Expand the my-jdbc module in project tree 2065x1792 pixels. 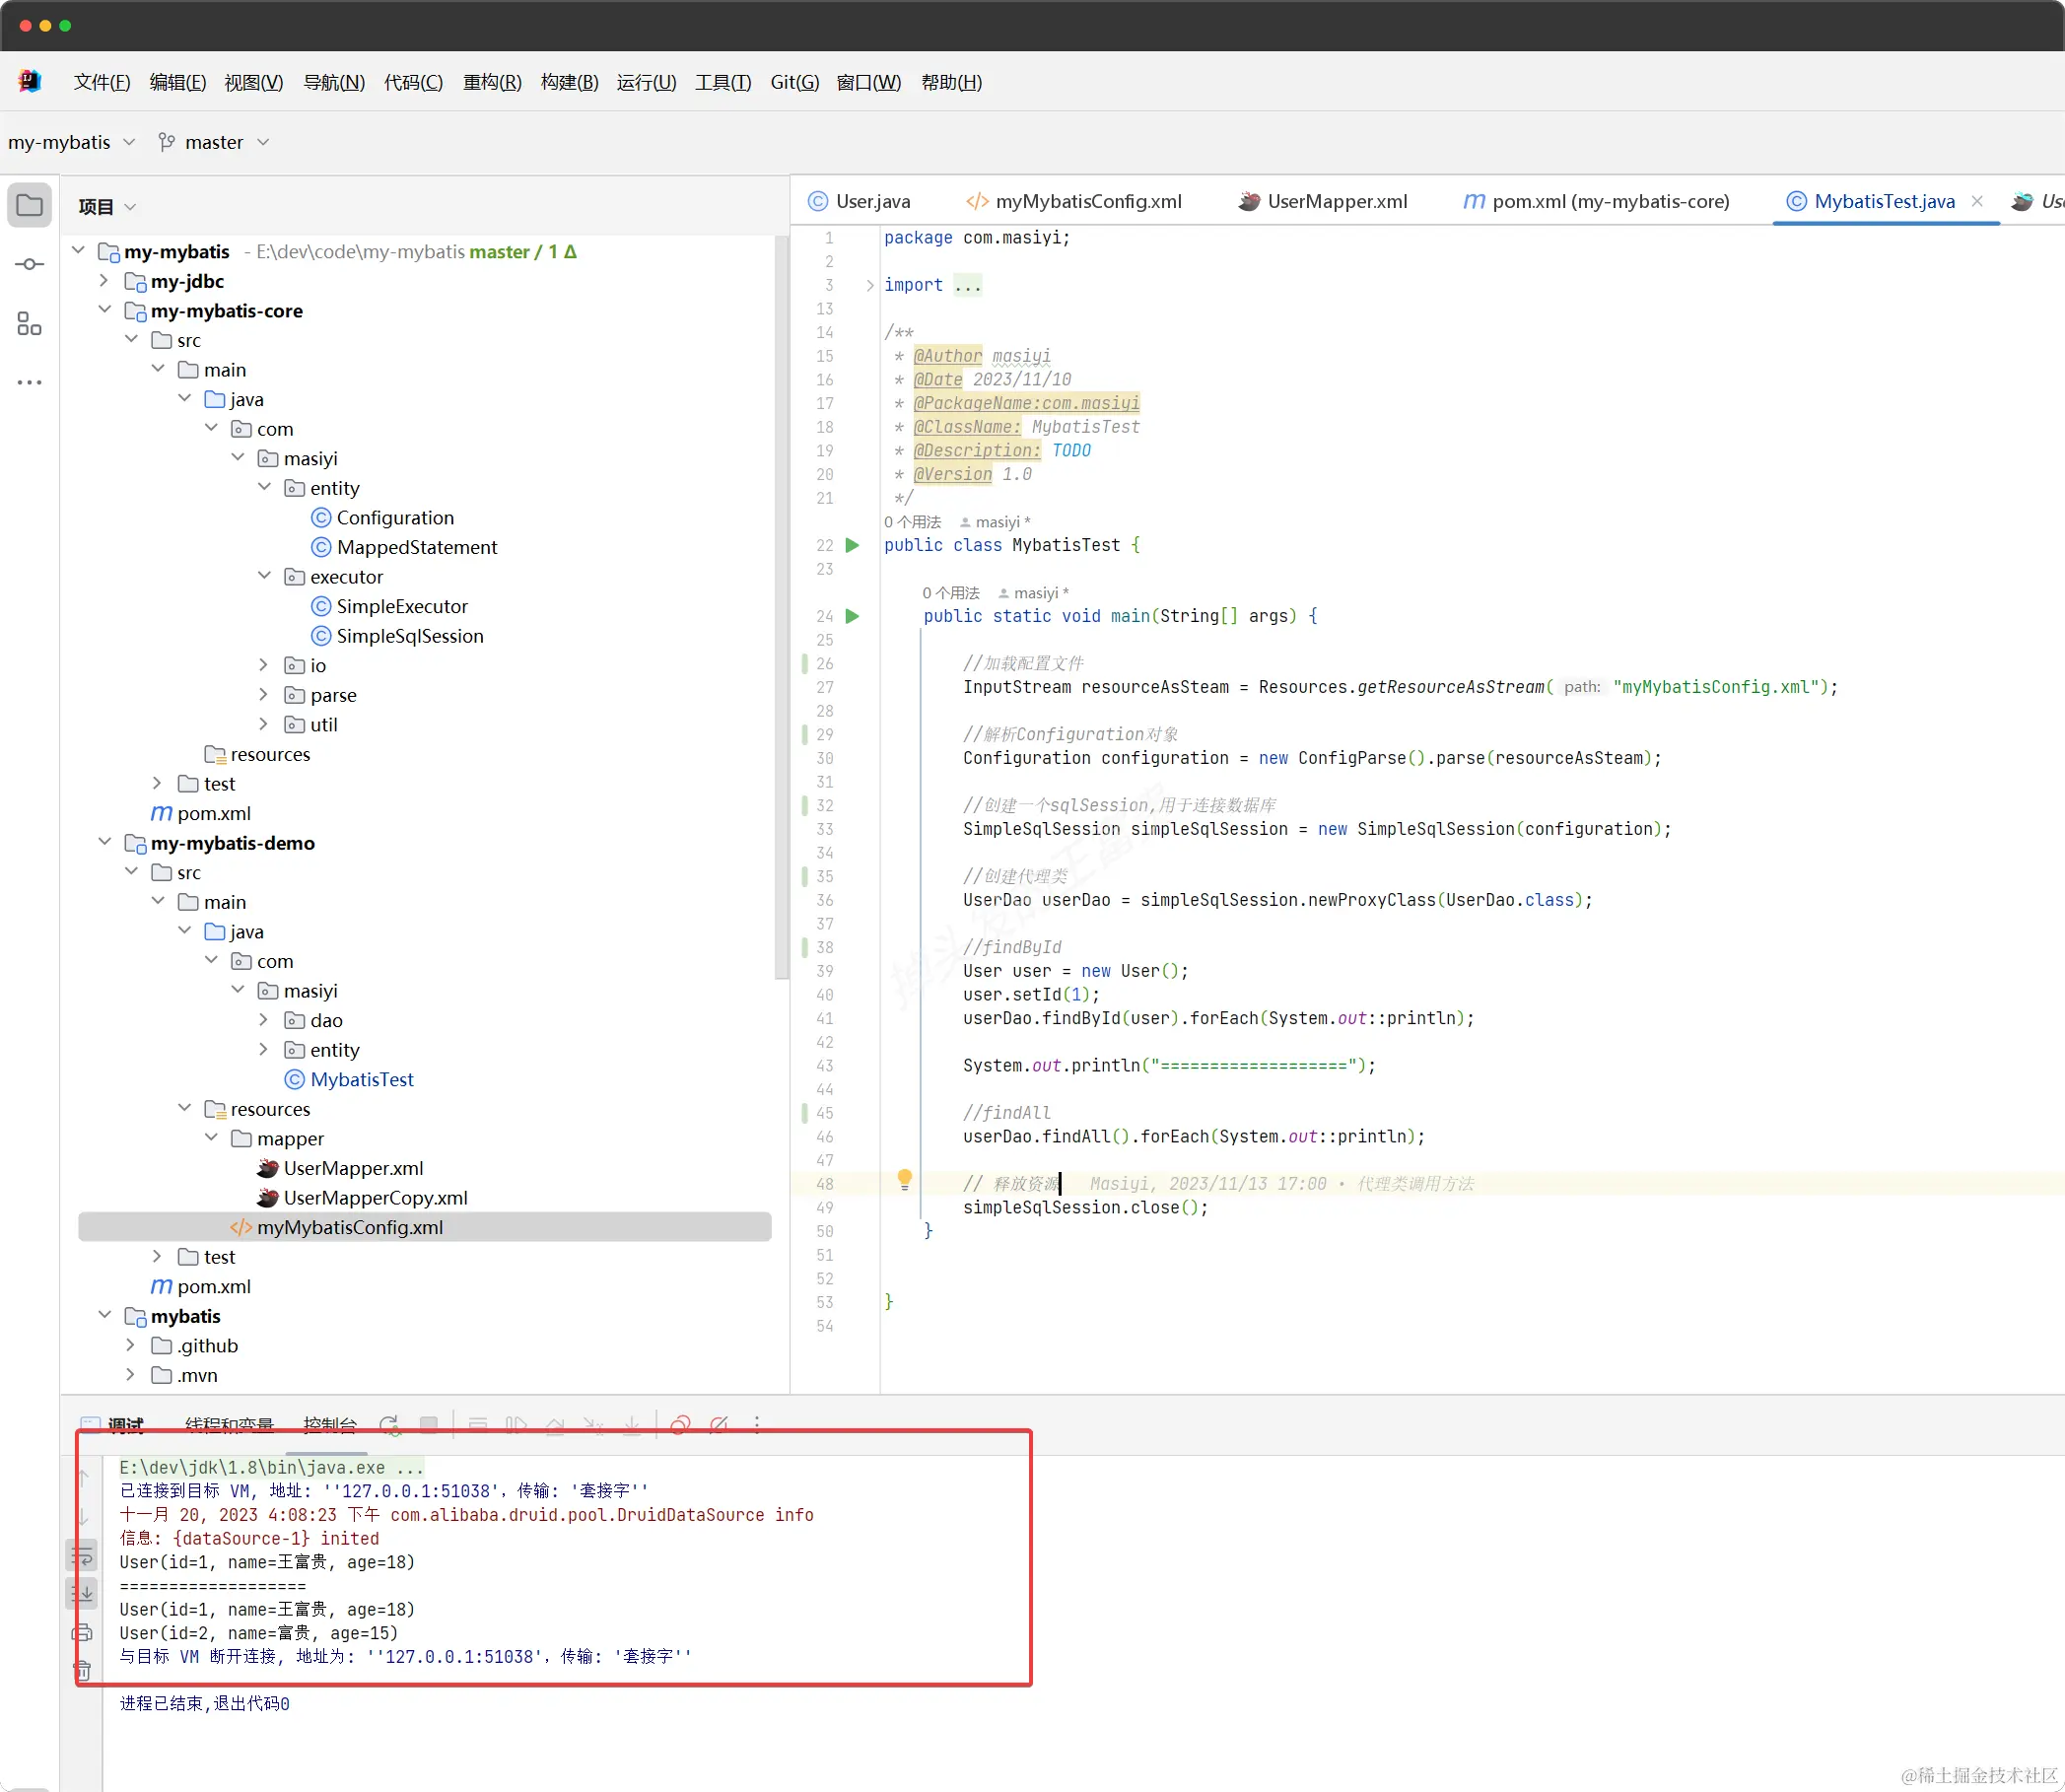pos(104,281)
